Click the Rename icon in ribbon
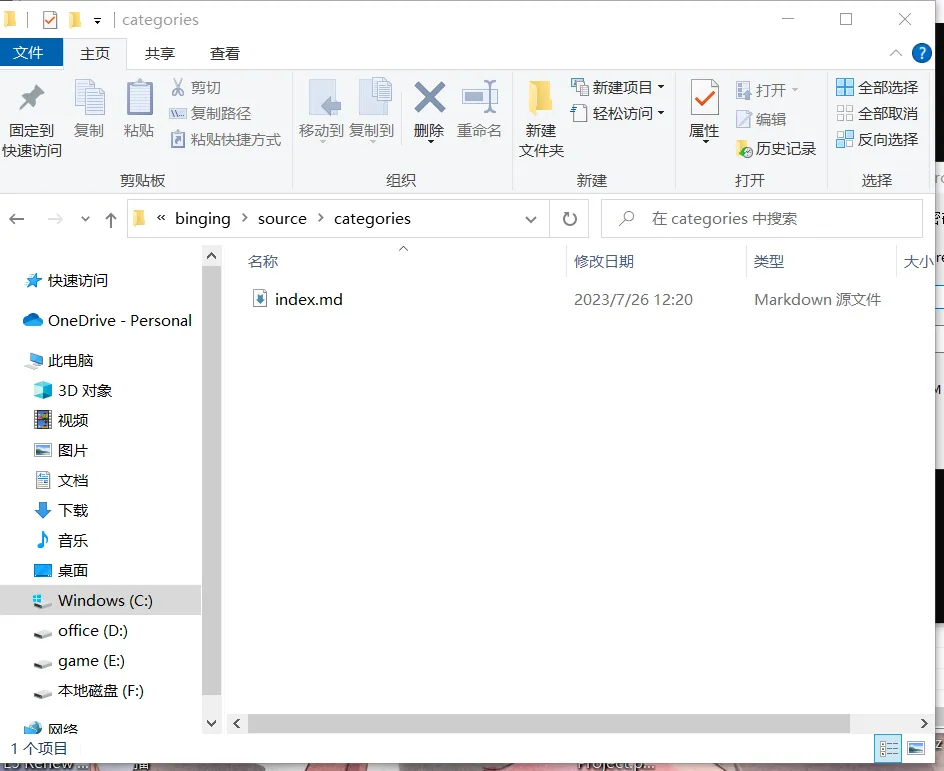Image resolution: width=944 pixels, height=771 pixels. coord(479,100)
